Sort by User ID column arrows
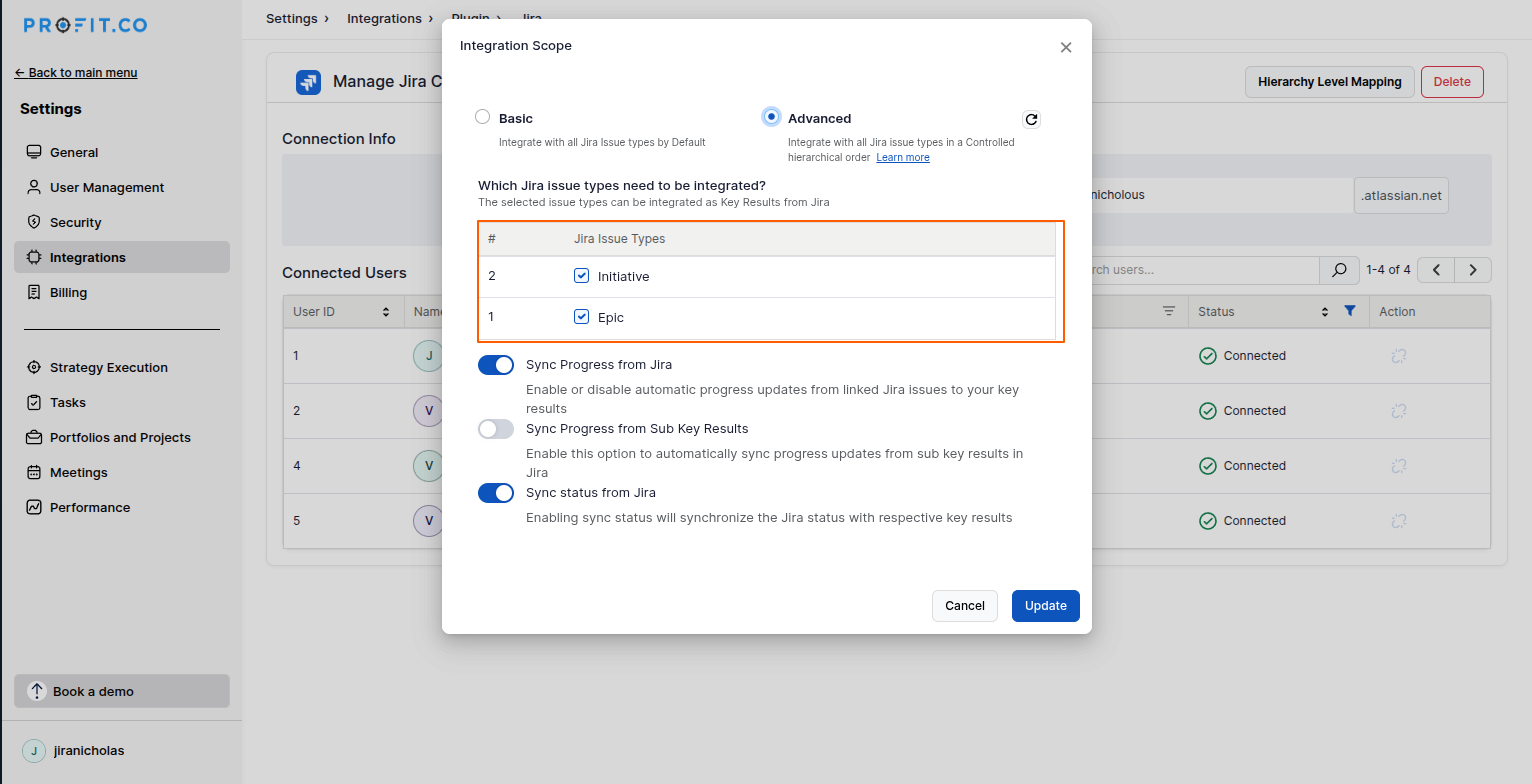Screen dimensions: 1532x784 click(386, 312)
